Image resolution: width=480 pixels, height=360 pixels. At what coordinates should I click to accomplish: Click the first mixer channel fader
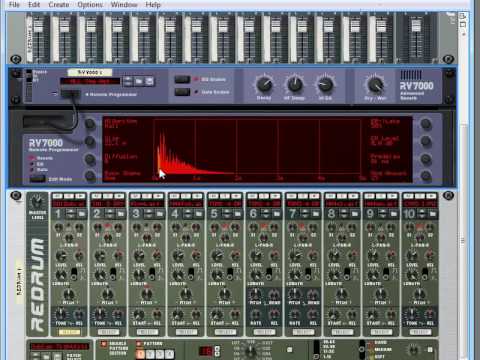38,25
